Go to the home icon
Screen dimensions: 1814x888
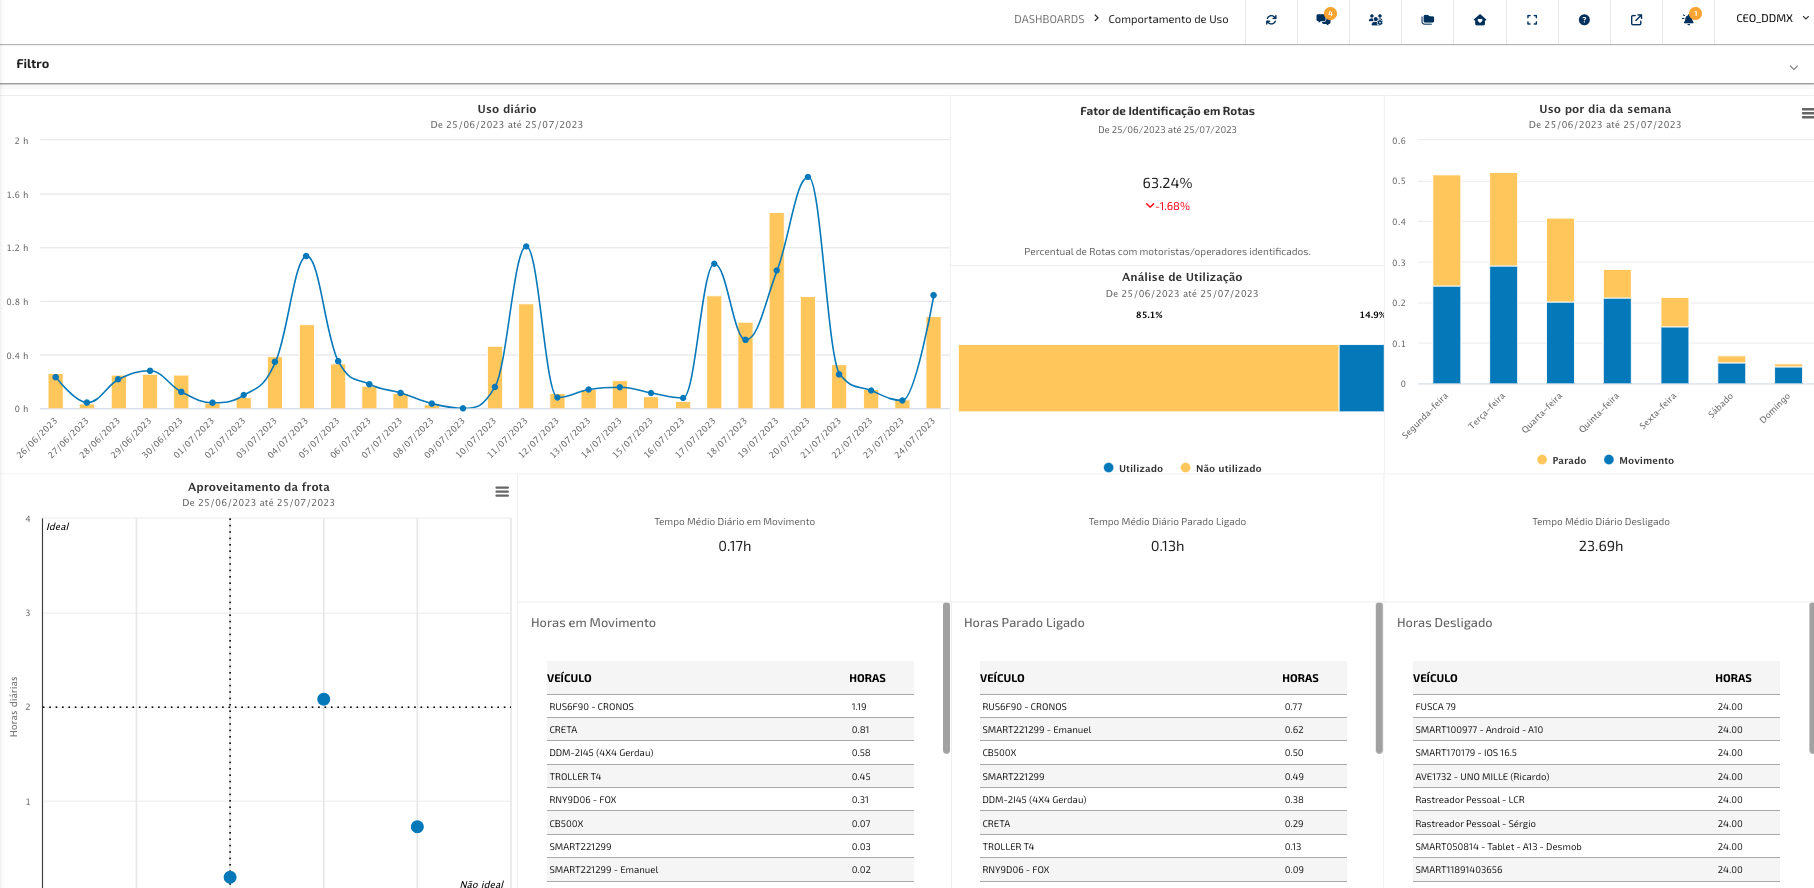(x=1480, y=20)
